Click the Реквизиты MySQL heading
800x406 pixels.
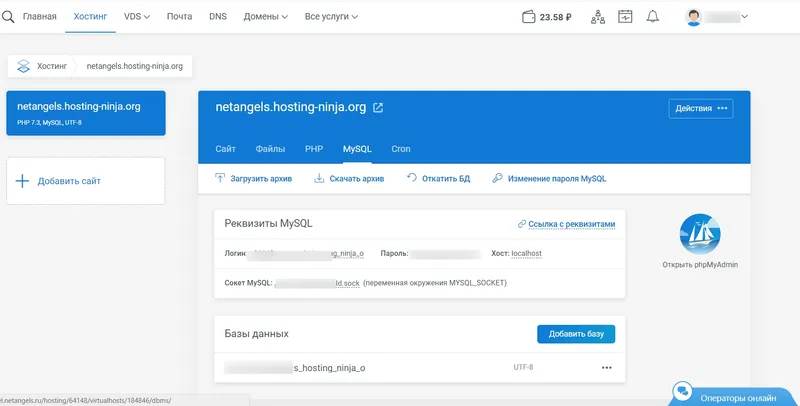(268, 223)
